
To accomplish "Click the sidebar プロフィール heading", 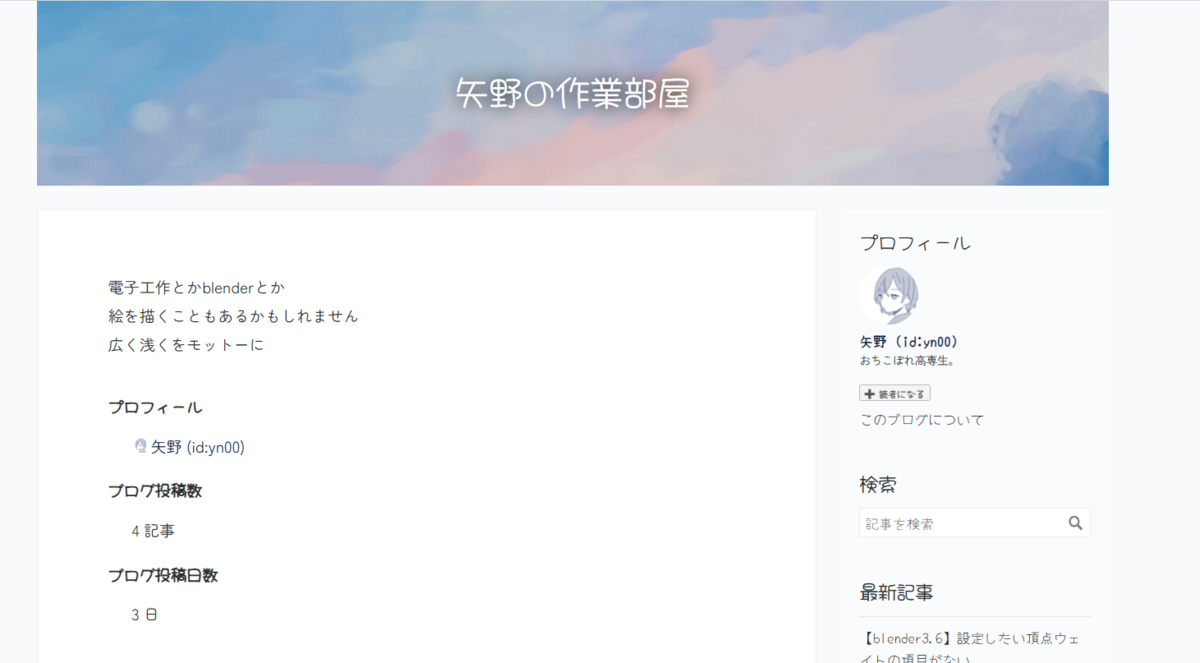I will pyautogui.click(x=915, y=243).
